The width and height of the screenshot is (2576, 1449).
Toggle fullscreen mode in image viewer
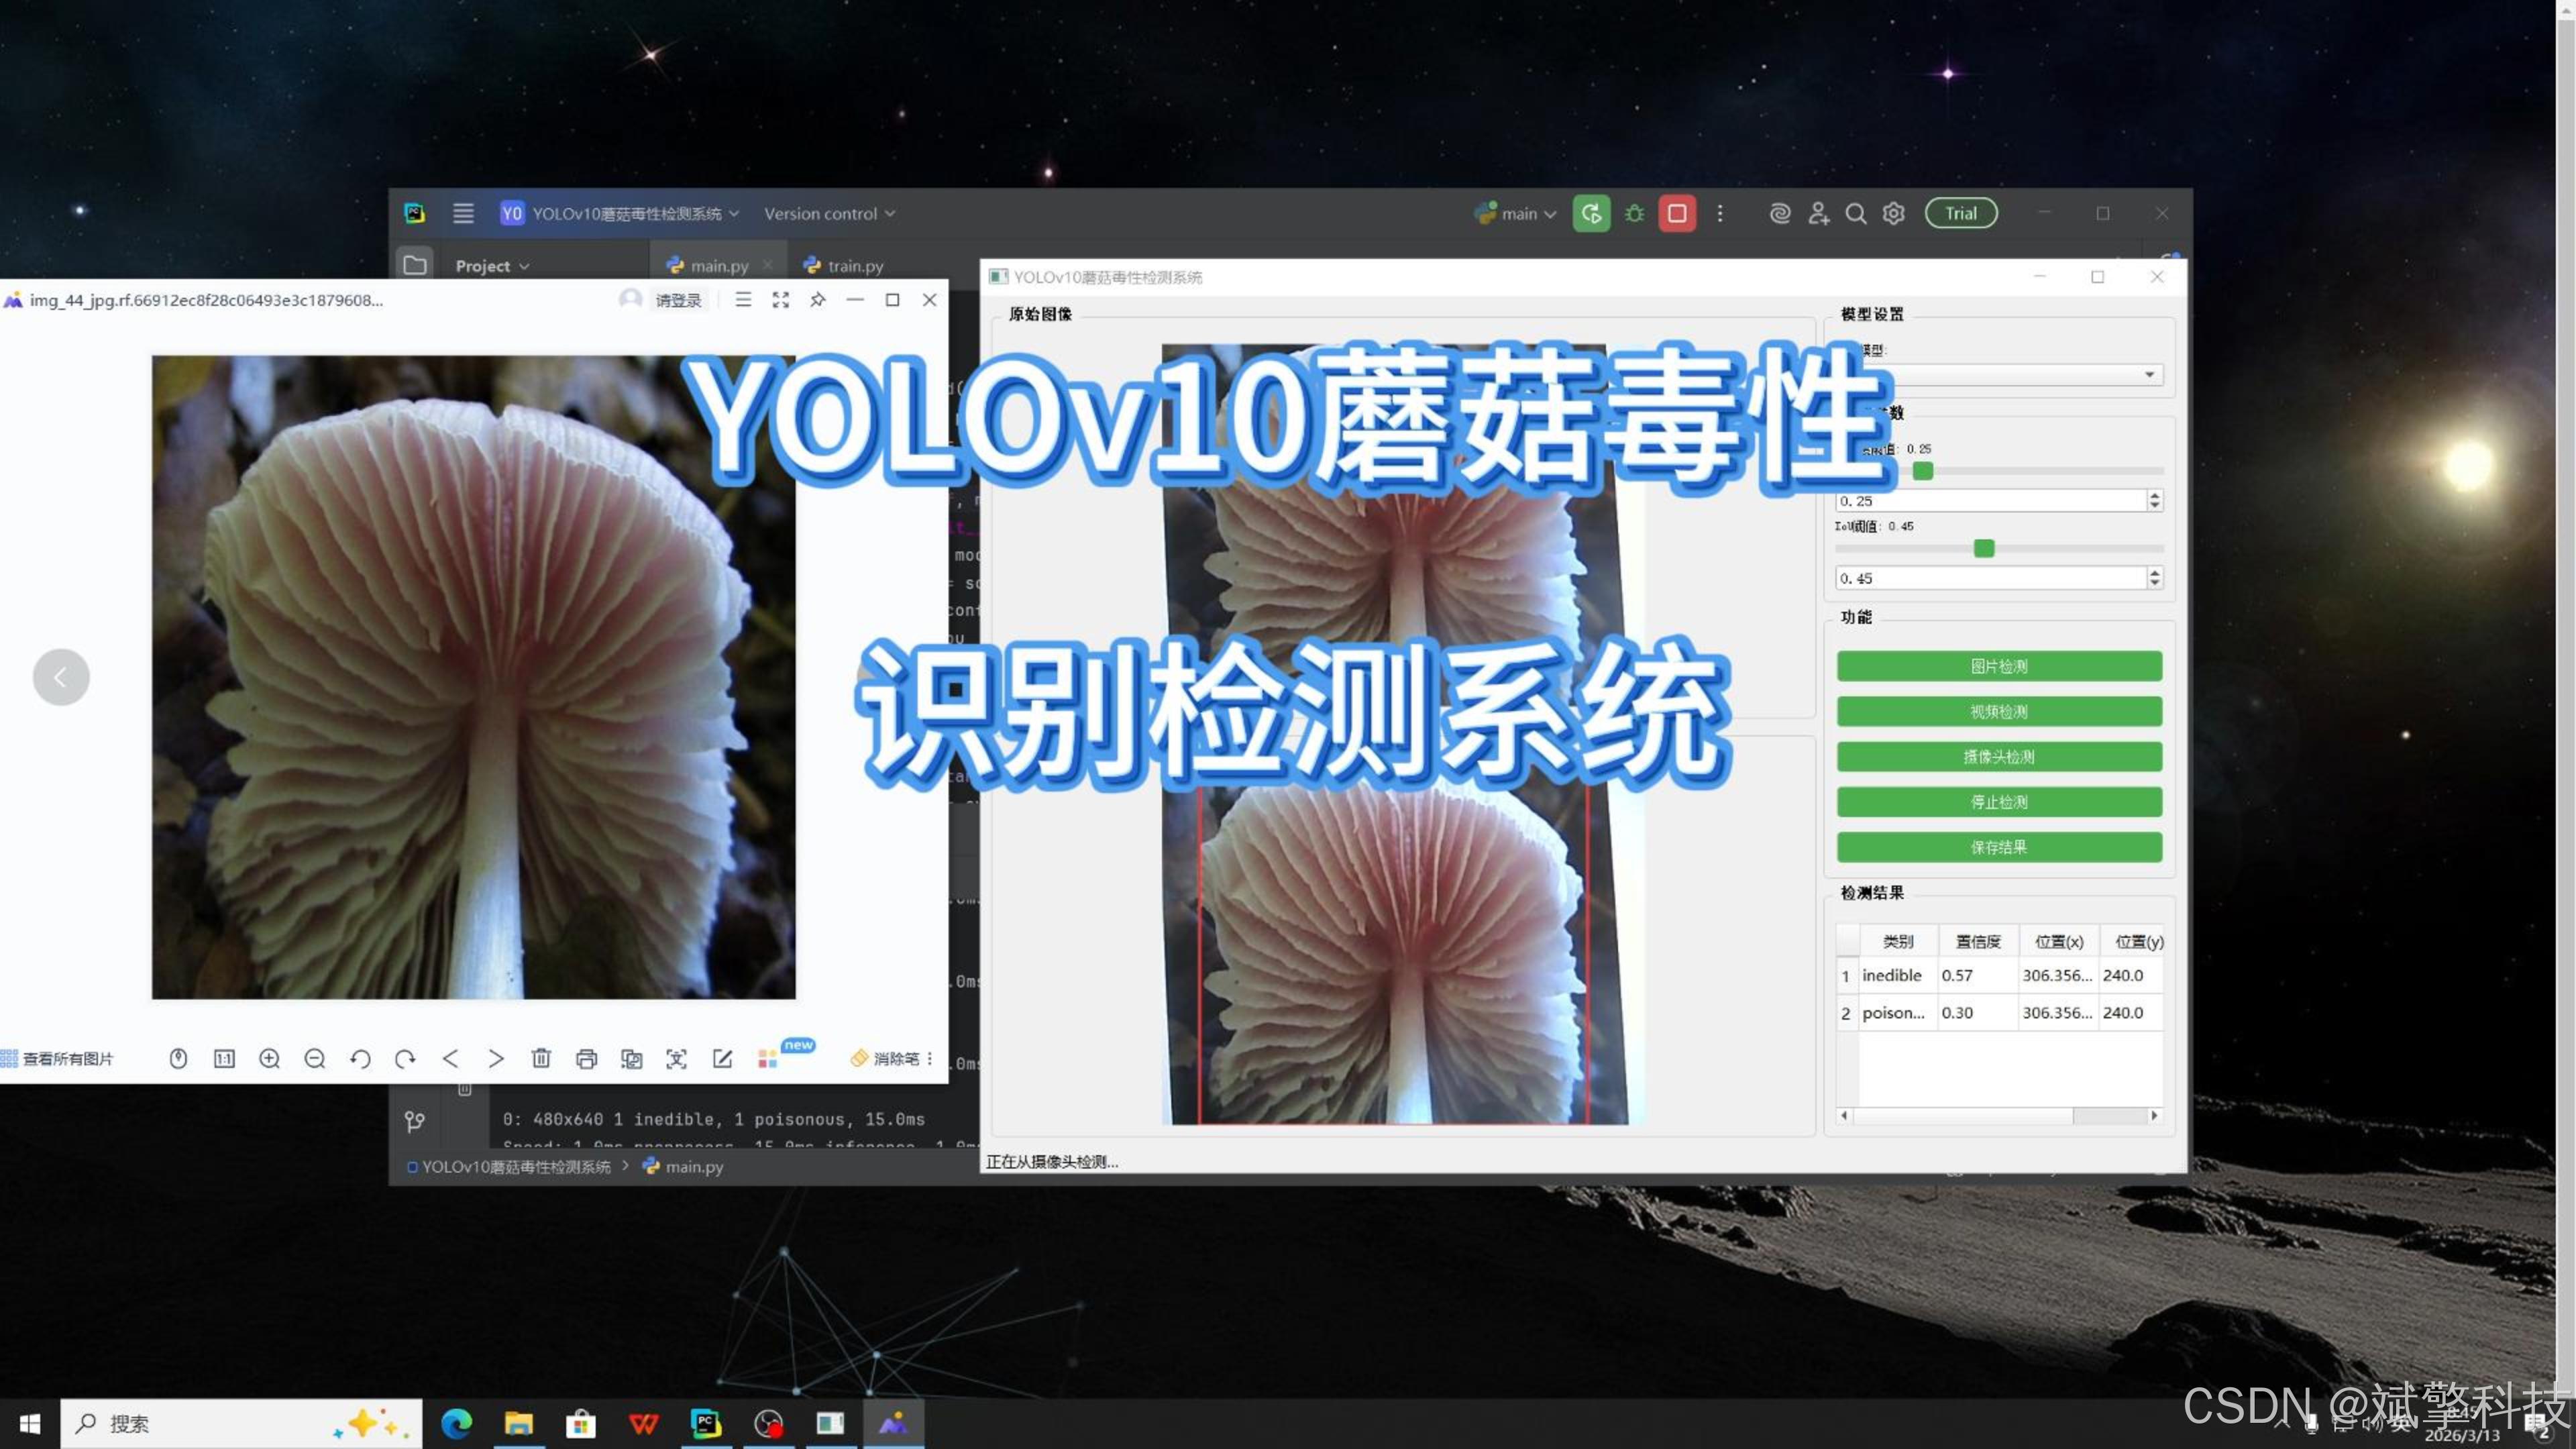780,300
